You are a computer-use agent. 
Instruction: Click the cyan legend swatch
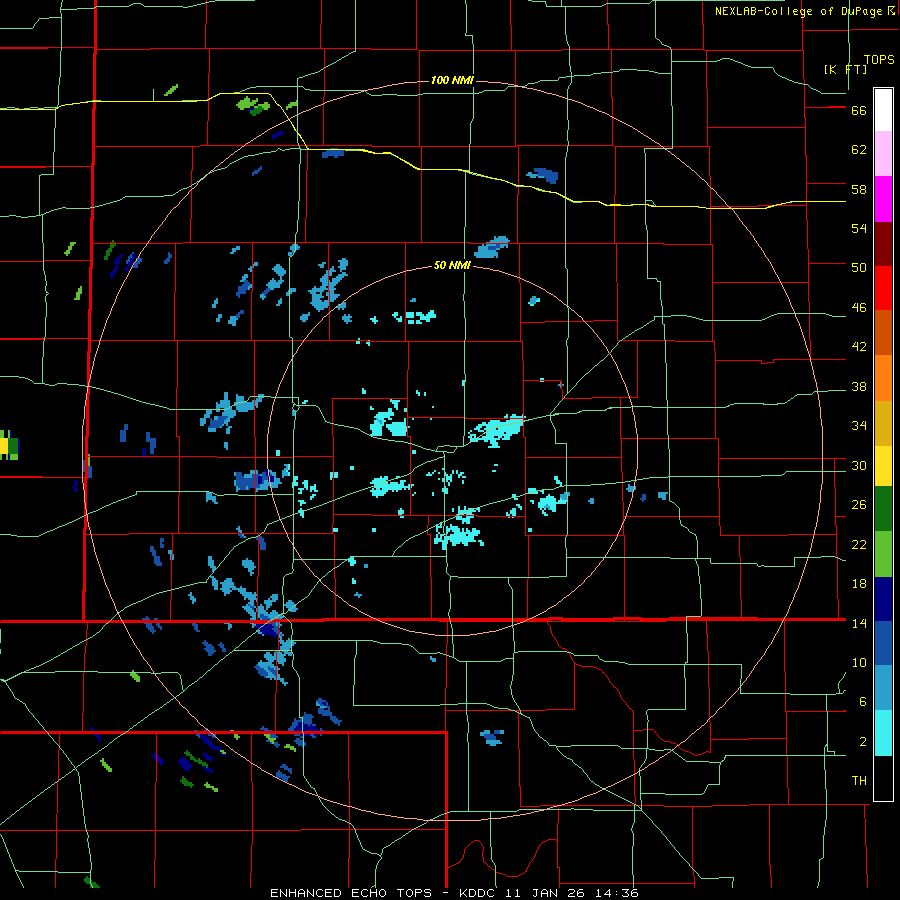tap(883, 733)
